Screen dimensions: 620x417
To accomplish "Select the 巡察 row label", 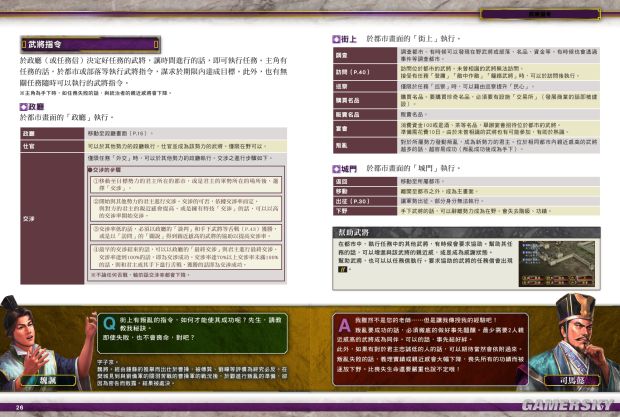I will (x=365, y=86).
